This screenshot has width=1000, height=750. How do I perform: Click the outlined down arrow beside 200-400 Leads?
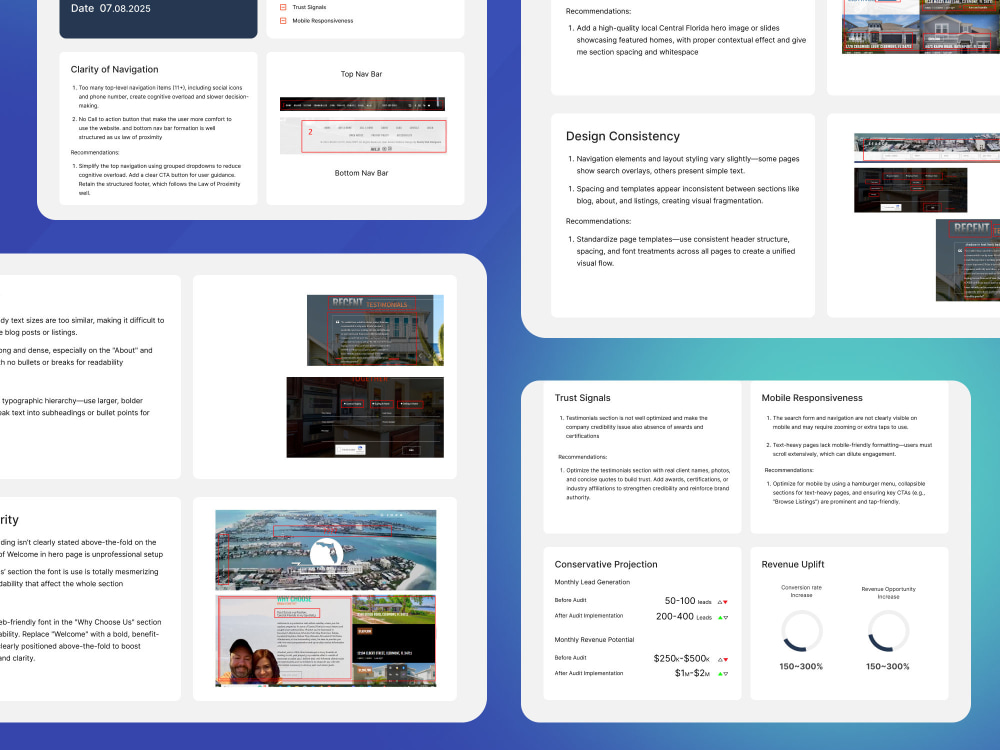[725, 617]
